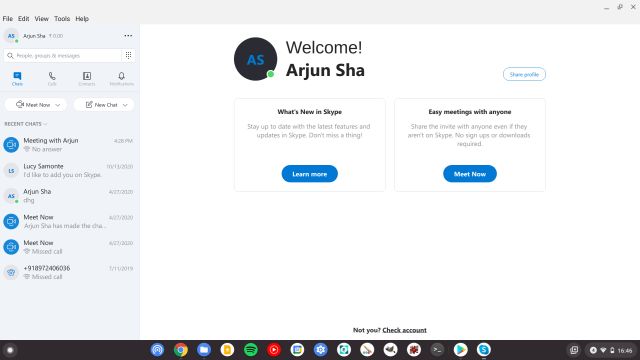Open the Tools menu
Image resolution: width=640 pixels, height=360 pixels.
(62, 19)
